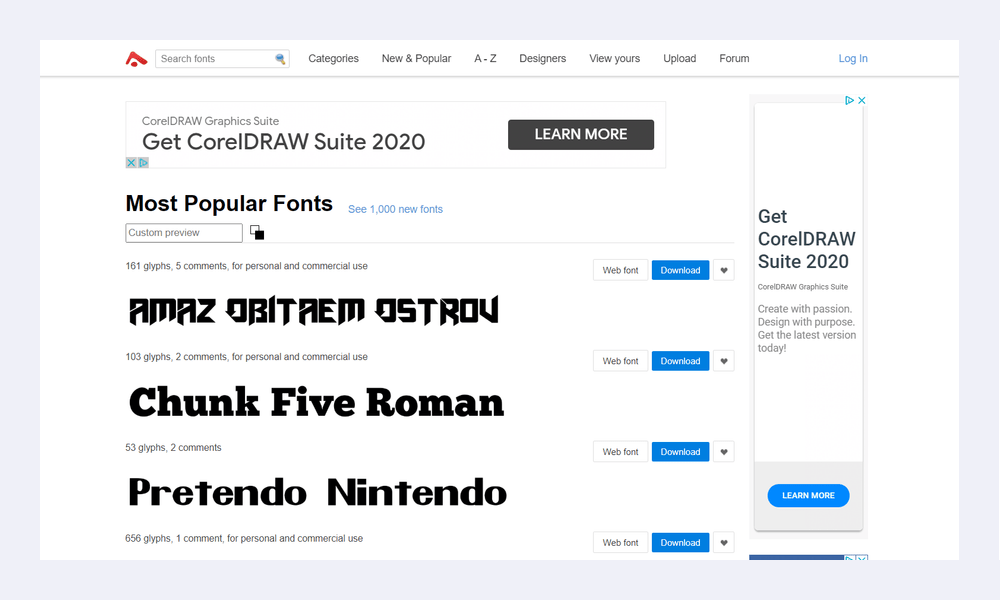Get Web font for Chunk Five Roman
Viewport: 1000px width, 600px height.
(621, 361)
